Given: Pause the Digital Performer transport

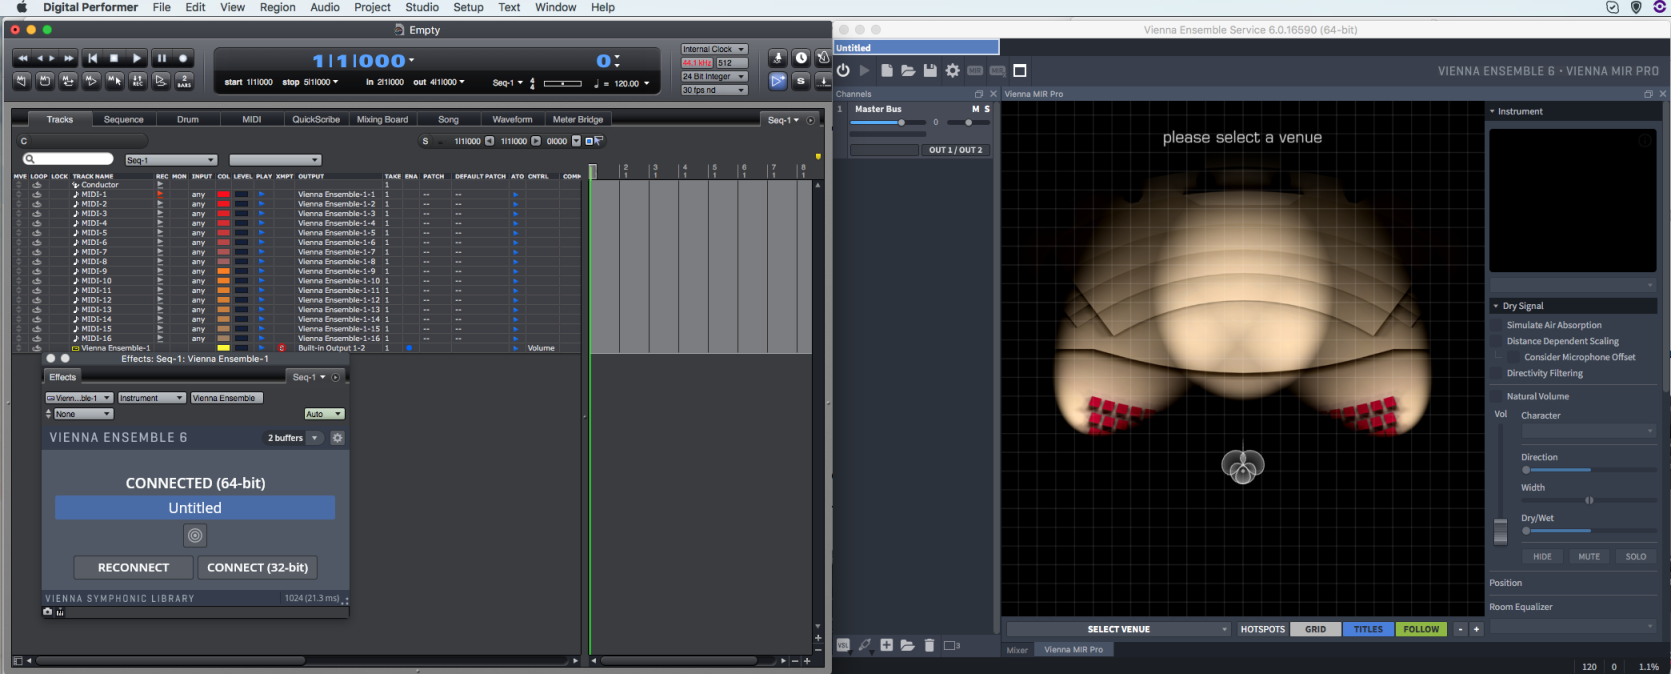Looking at the screenshot, I should (161, 58).
